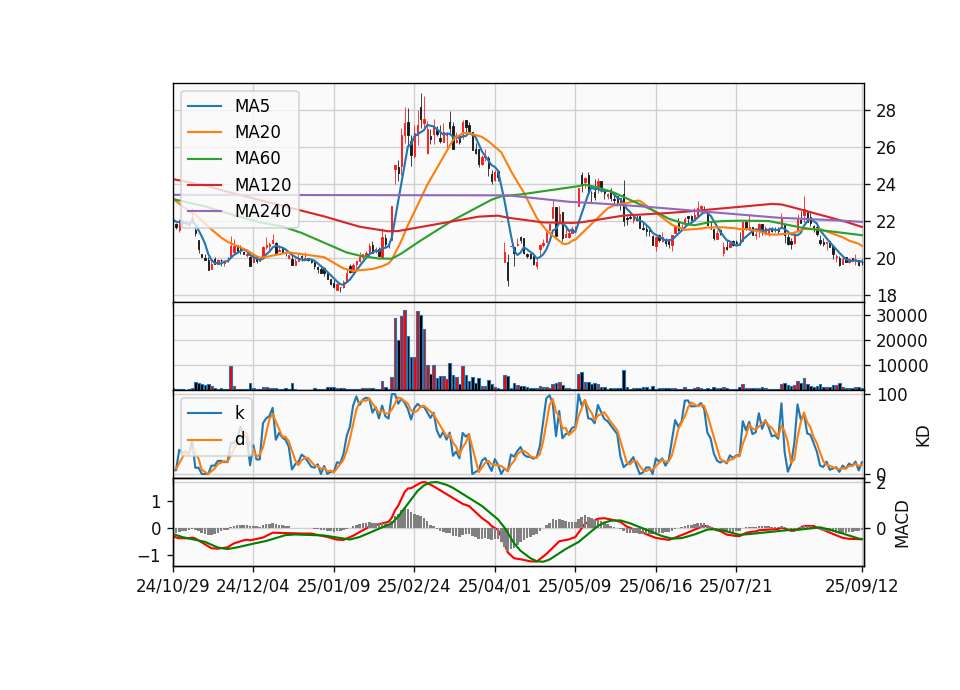Click the 25/09/12 date tick label

pyautogui.click(x=862, y=586)
